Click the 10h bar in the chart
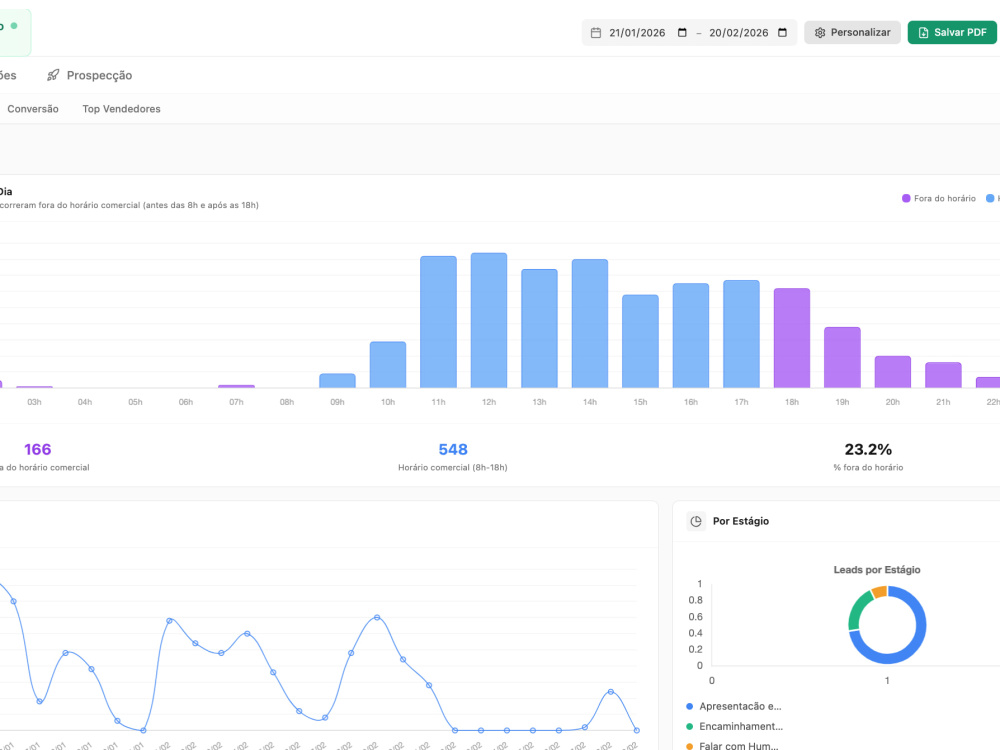This screenshot has height=750, width=1000. [x=388, y=365]
